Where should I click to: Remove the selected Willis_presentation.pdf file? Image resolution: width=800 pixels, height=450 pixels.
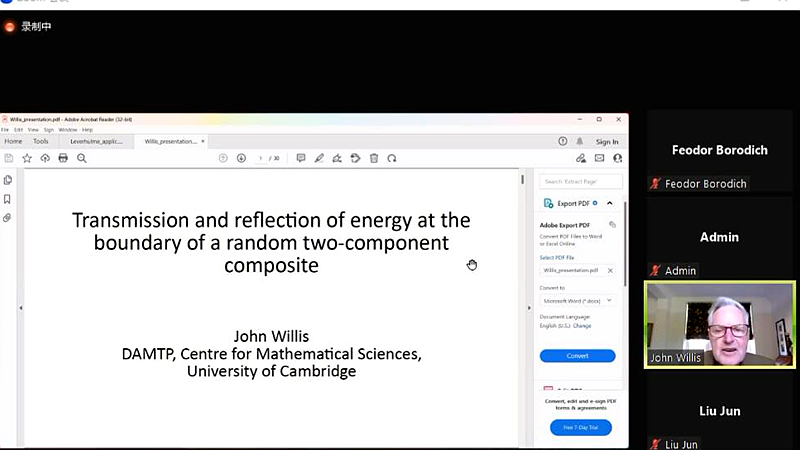coord(610,270)
